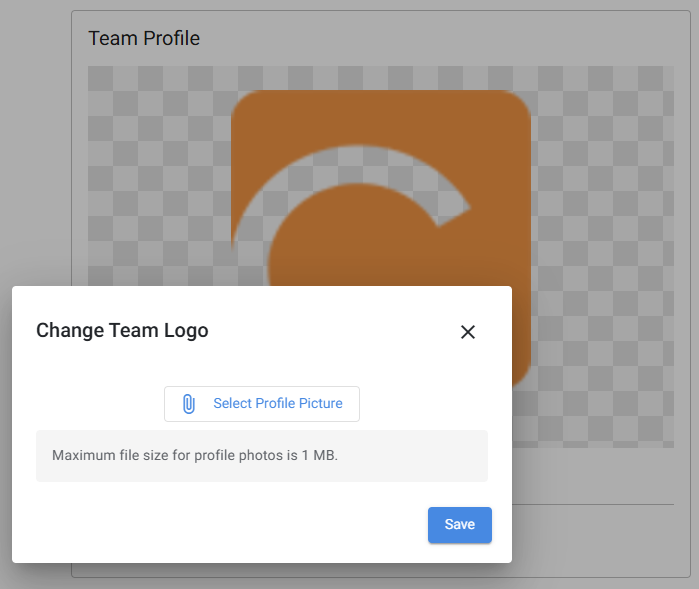Click the Team Profile heading
The image size is (699, 589).
click(x=144, y=38)
